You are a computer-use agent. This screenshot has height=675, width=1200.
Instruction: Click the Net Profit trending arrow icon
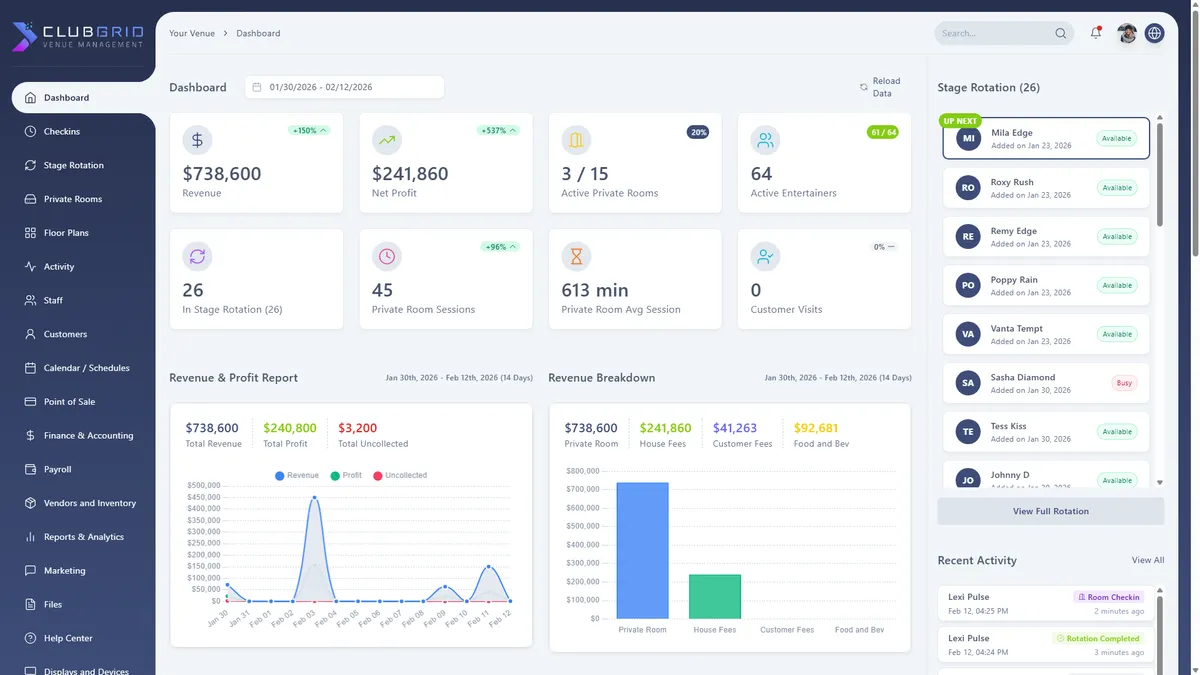[387, 140]
